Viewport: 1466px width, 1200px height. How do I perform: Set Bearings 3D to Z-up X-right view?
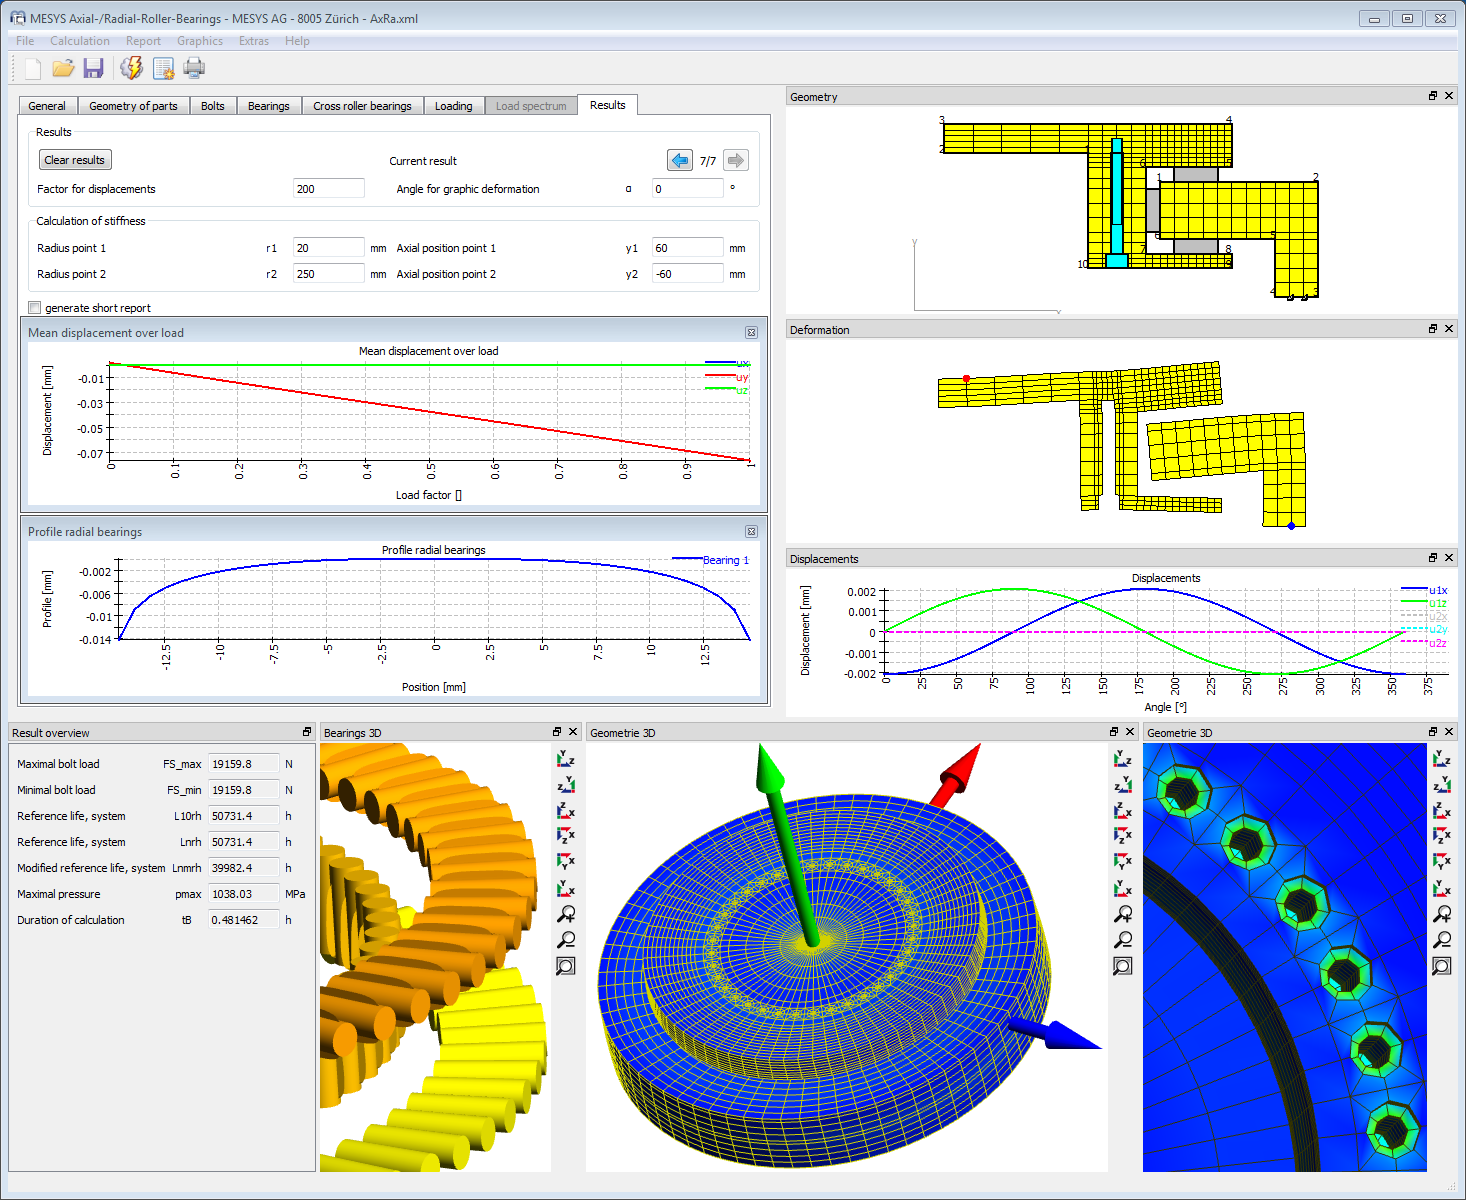pos(566,811)
